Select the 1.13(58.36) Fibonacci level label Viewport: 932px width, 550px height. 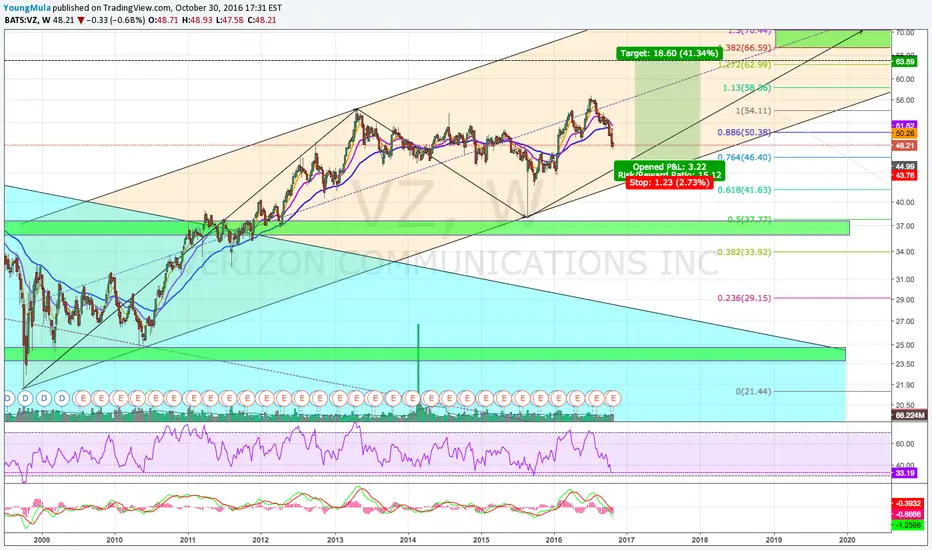(747, 87)
